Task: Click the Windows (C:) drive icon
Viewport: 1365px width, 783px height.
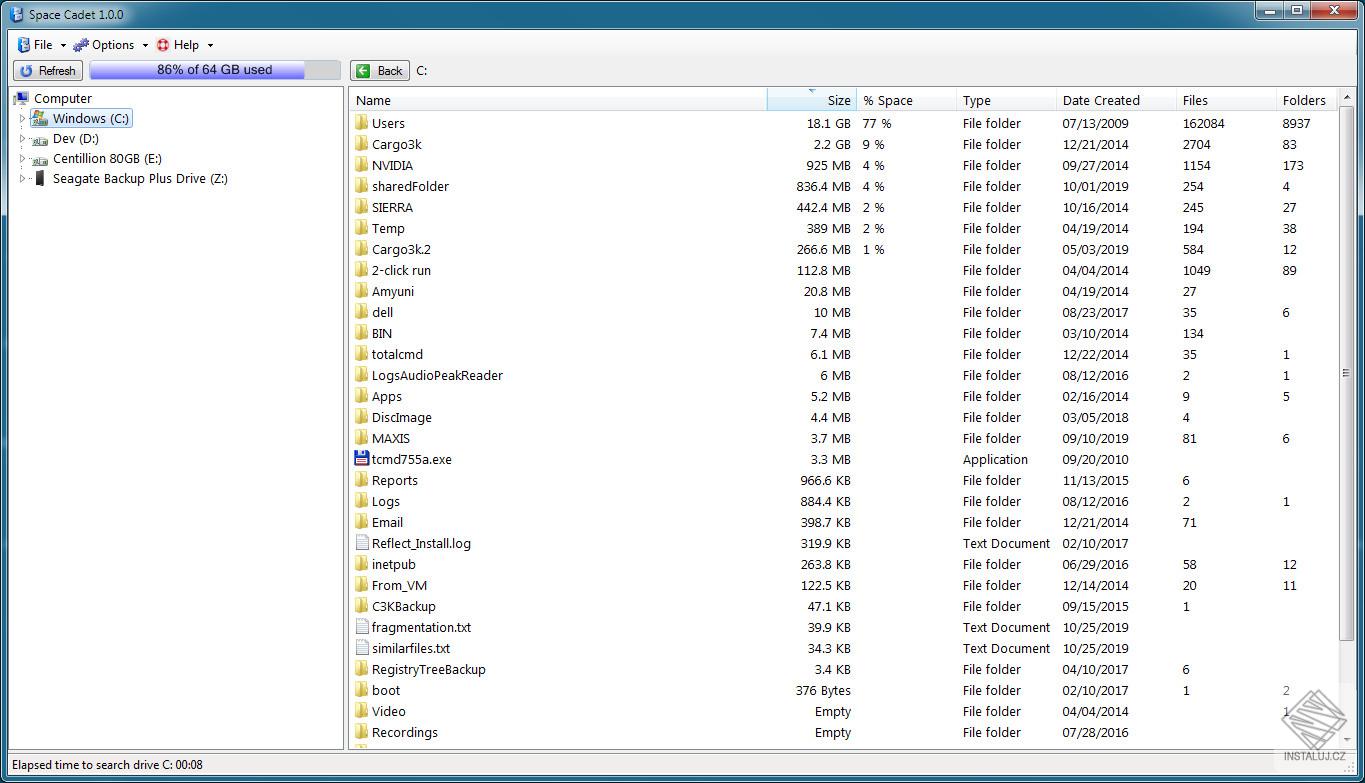Action: pyautogui.click(x=40, y=118)
